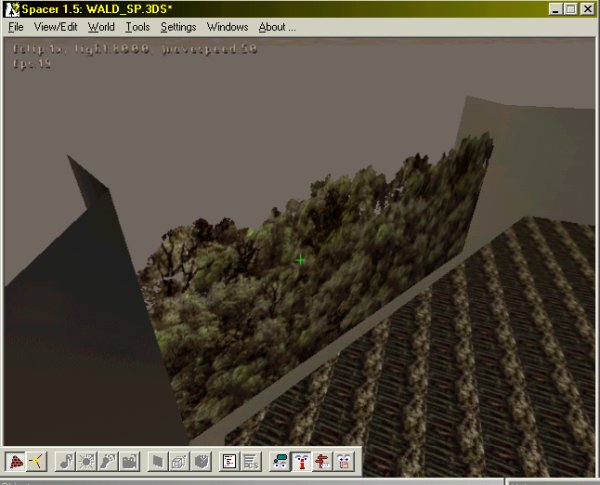
Task: Open the File menu
Action: pos(16,27)
